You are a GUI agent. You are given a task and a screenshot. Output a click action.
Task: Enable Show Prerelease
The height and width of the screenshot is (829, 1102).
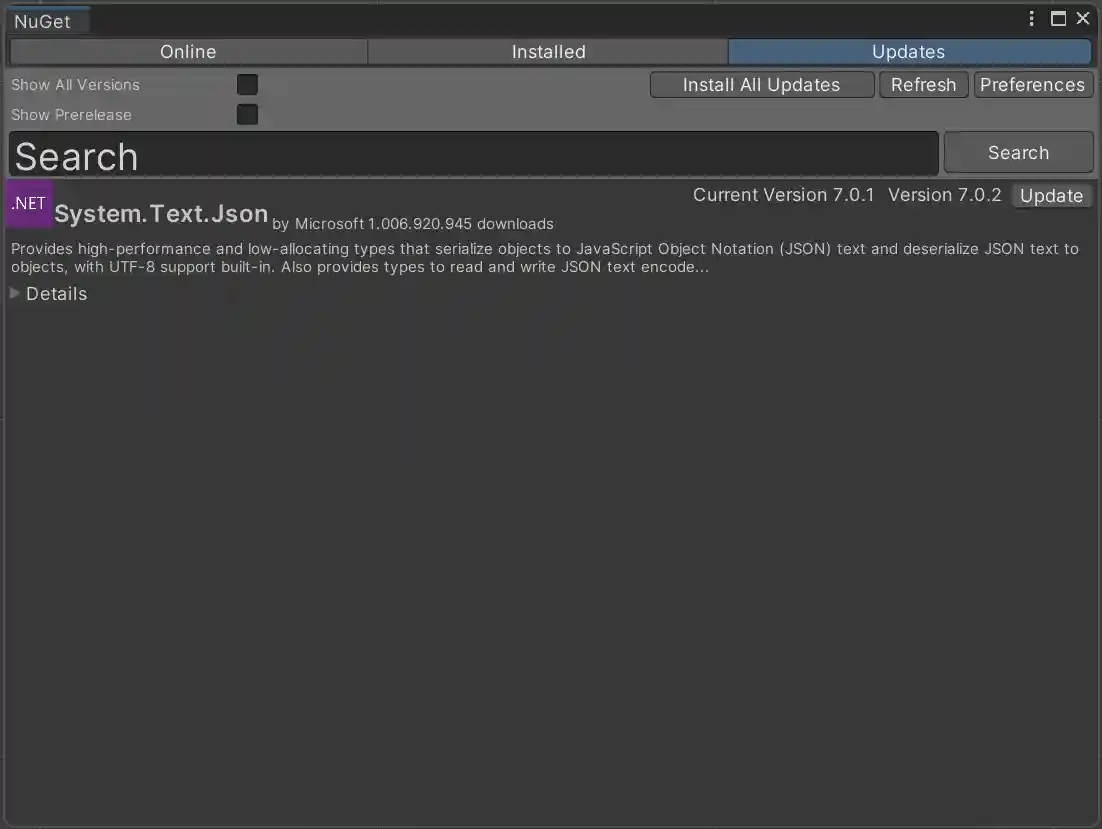pyautogui.click(x=247, y=114)
